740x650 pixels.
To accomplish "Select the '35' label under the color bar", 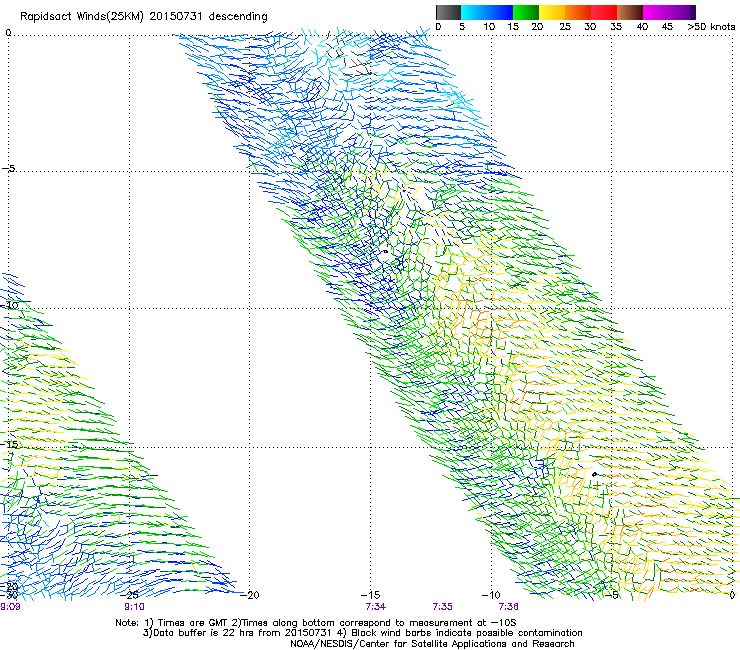I will coord(616,27).
